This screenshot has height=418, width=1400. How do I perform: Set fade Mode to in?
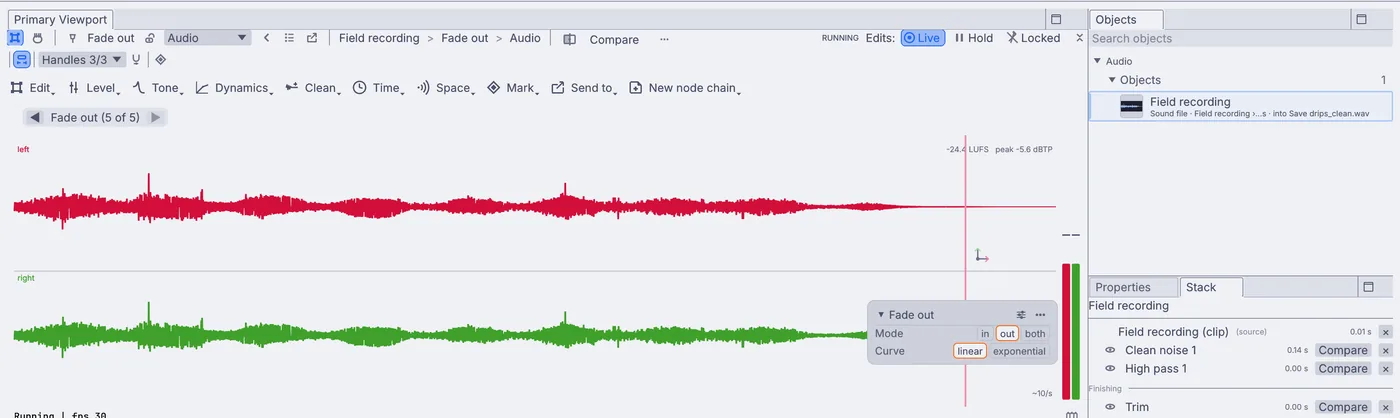(985, 334)
